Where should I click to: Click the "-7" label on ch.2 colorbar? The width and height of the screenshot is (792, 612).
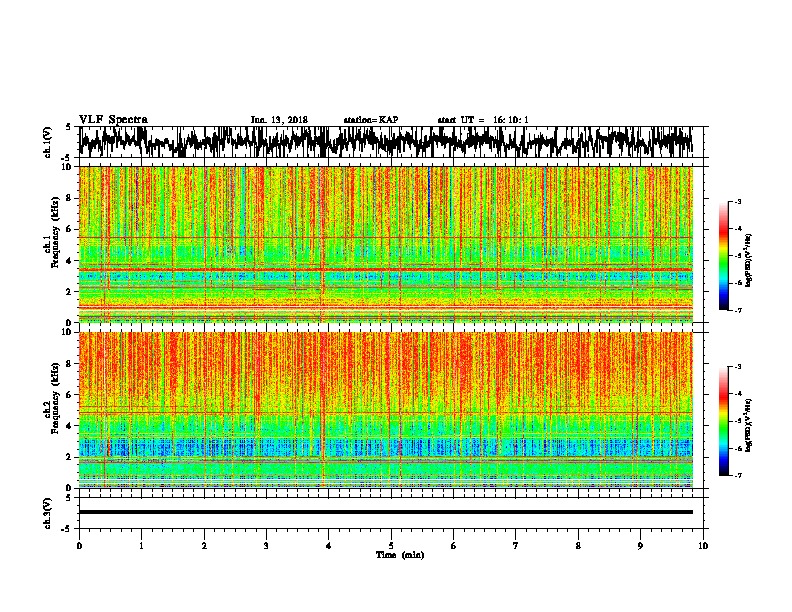(738, 476)
